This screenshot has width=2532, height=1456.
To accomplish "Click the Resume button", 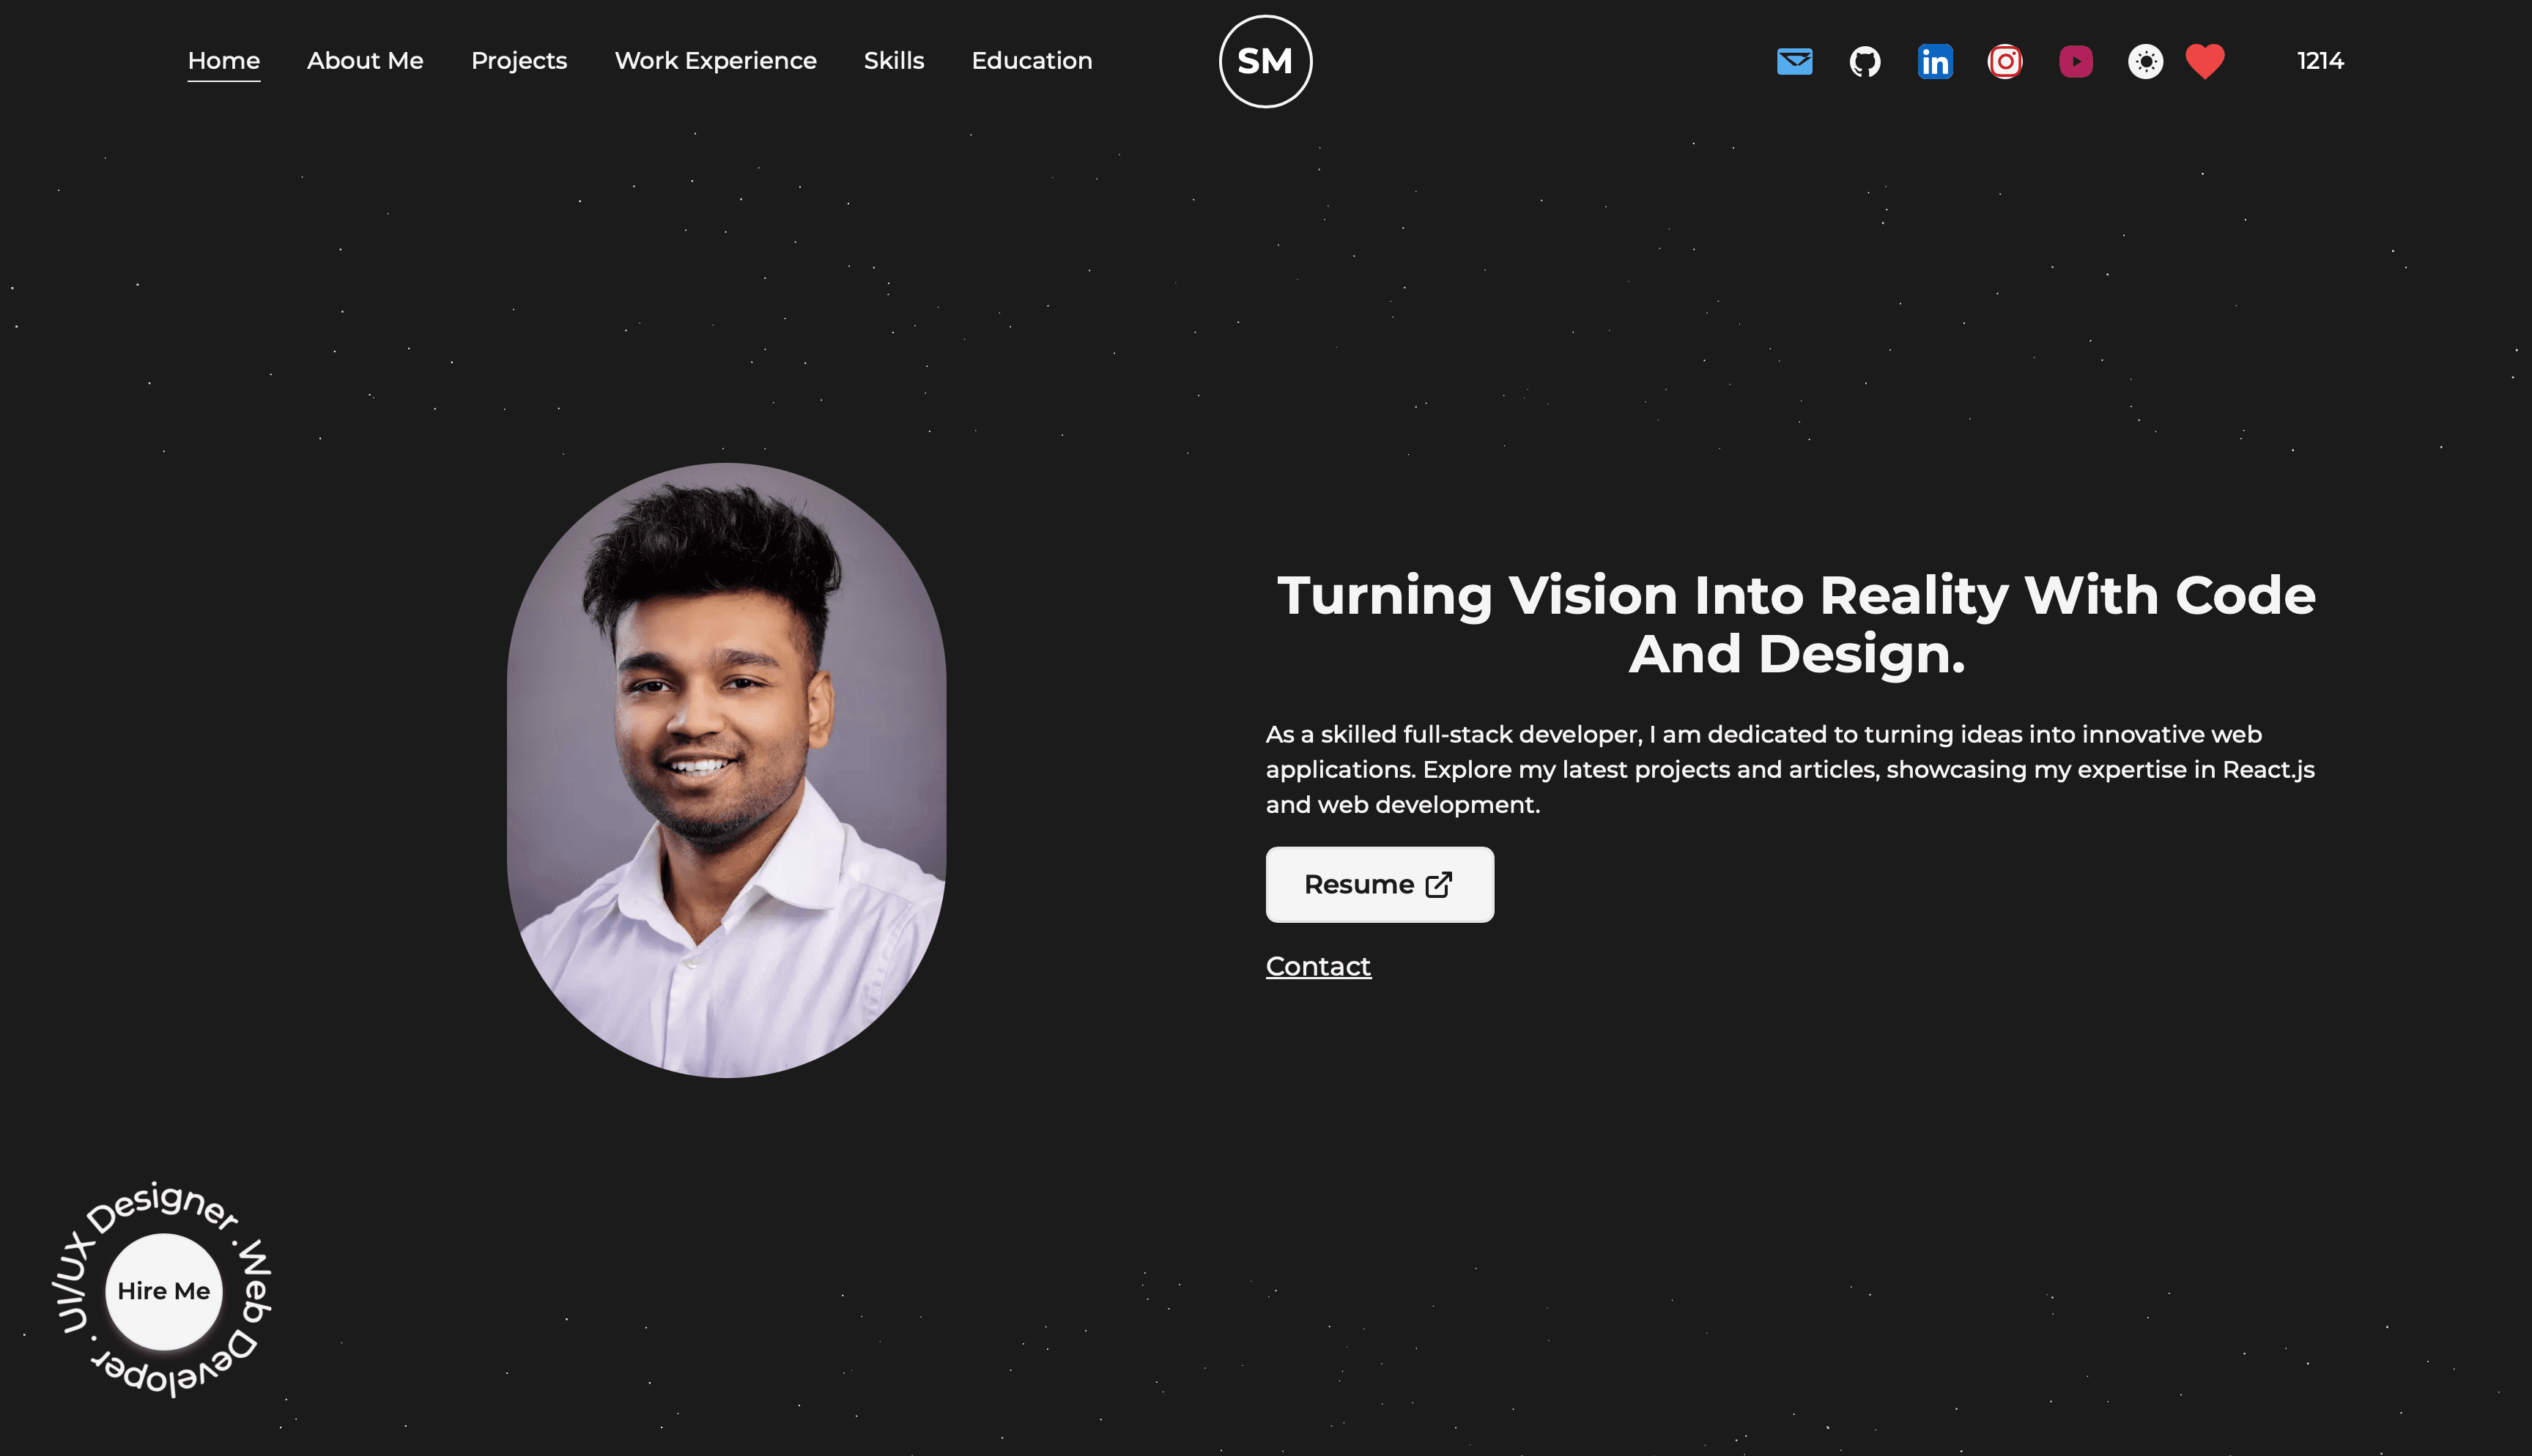I will click(1379, 885).
